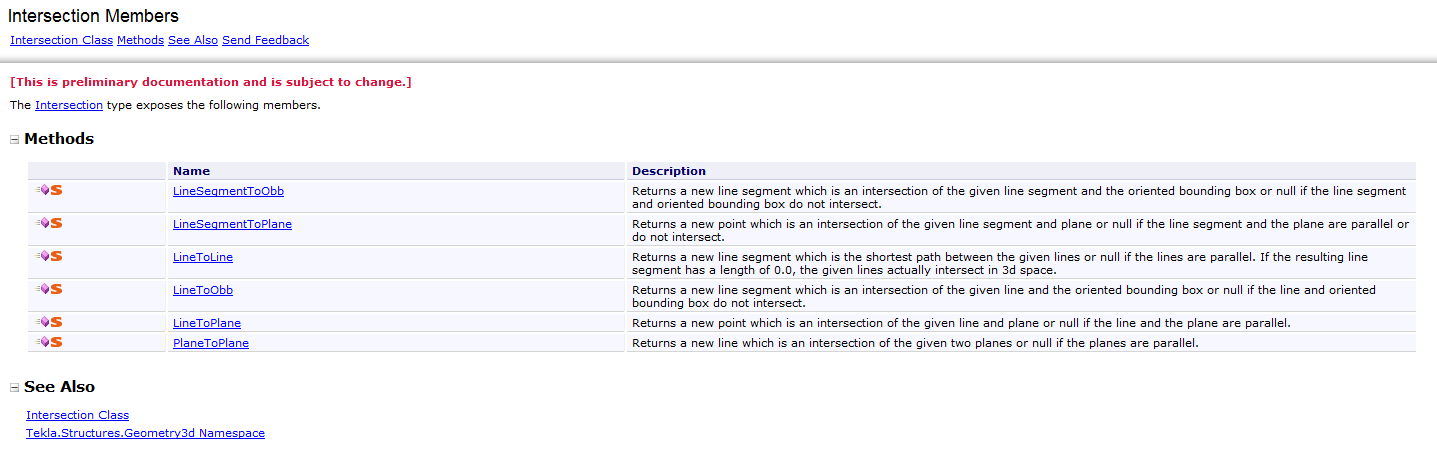Open the LineSegmentToObb method page

228,191
